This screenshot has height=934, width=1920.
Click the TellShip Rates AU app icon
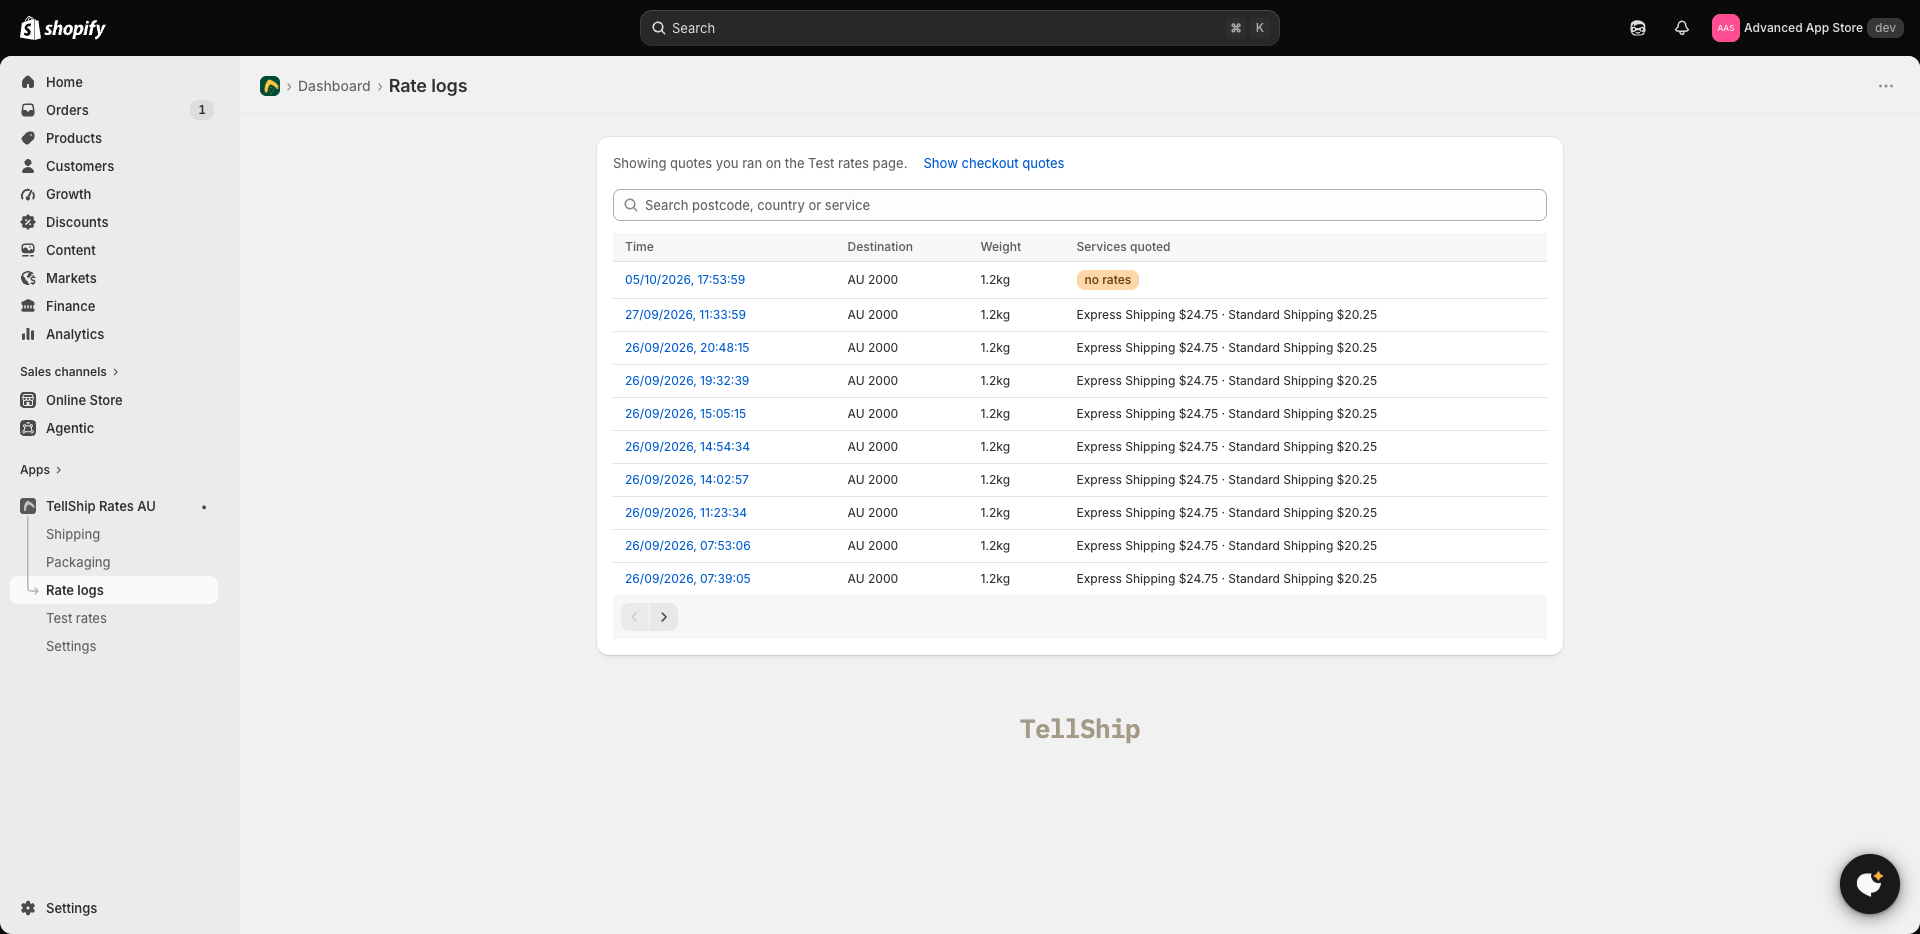(x=28, y=506)
